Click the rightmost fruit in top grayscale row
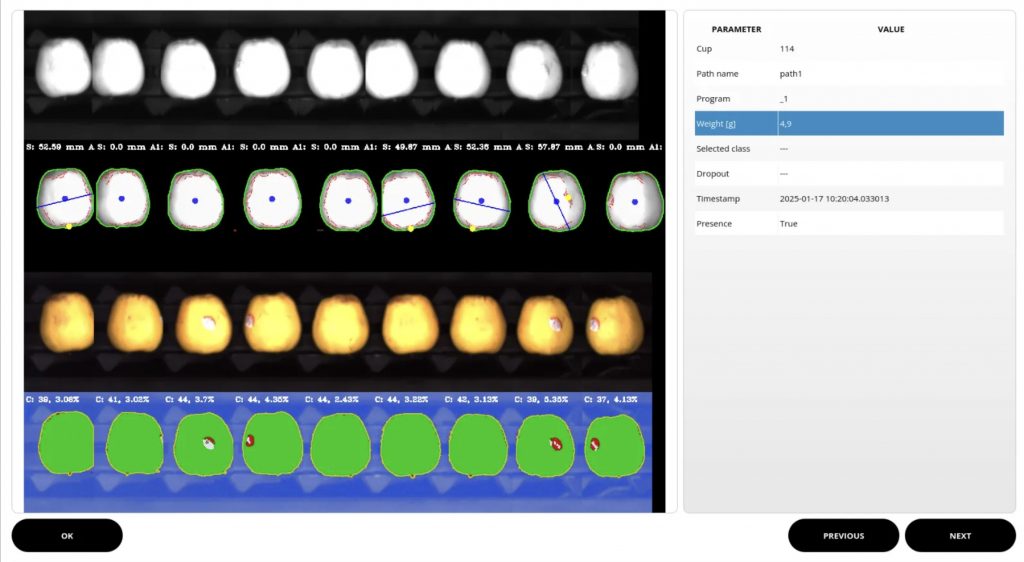Viewport: 1024px width, 562px height. (x=610, y=68)
